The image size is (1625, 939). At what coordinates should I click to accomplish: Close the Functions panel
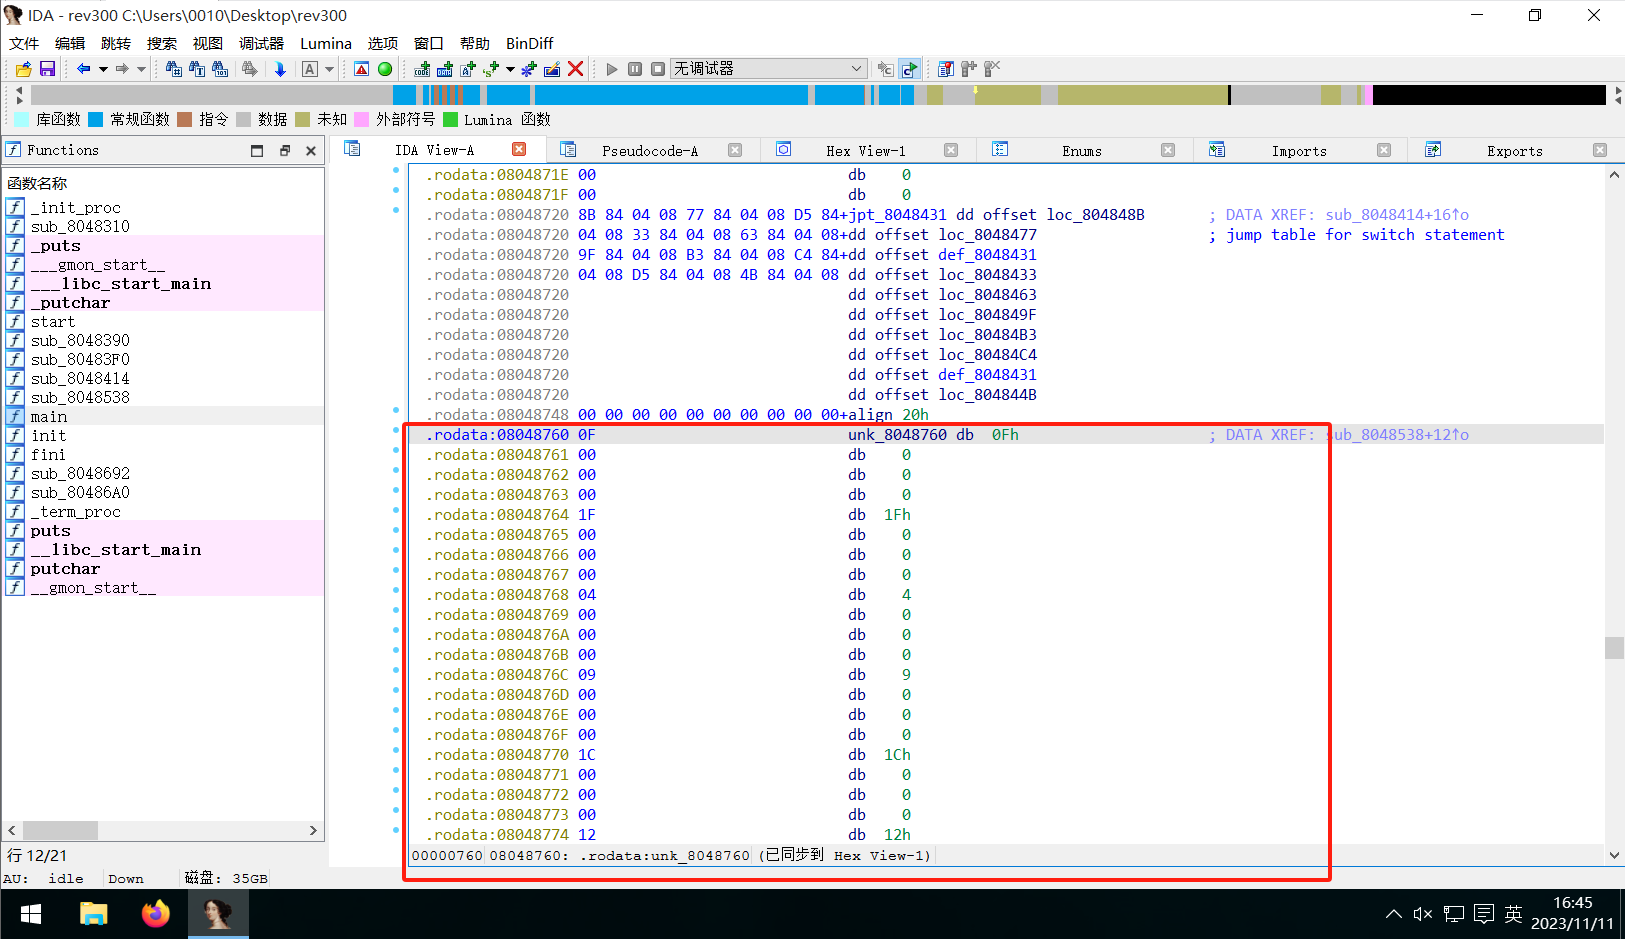tap(311, 151)
